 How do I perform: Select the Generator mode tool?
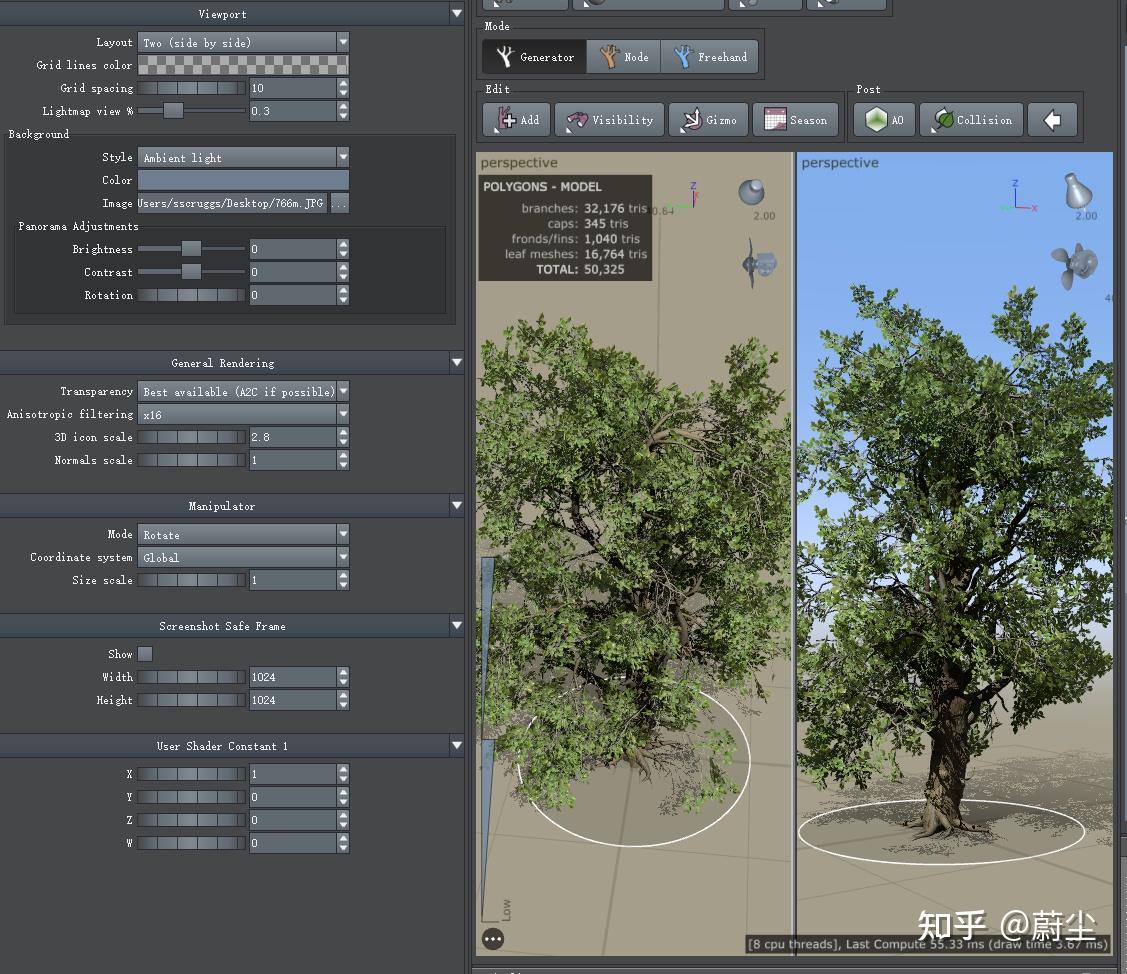coord(533,57)
